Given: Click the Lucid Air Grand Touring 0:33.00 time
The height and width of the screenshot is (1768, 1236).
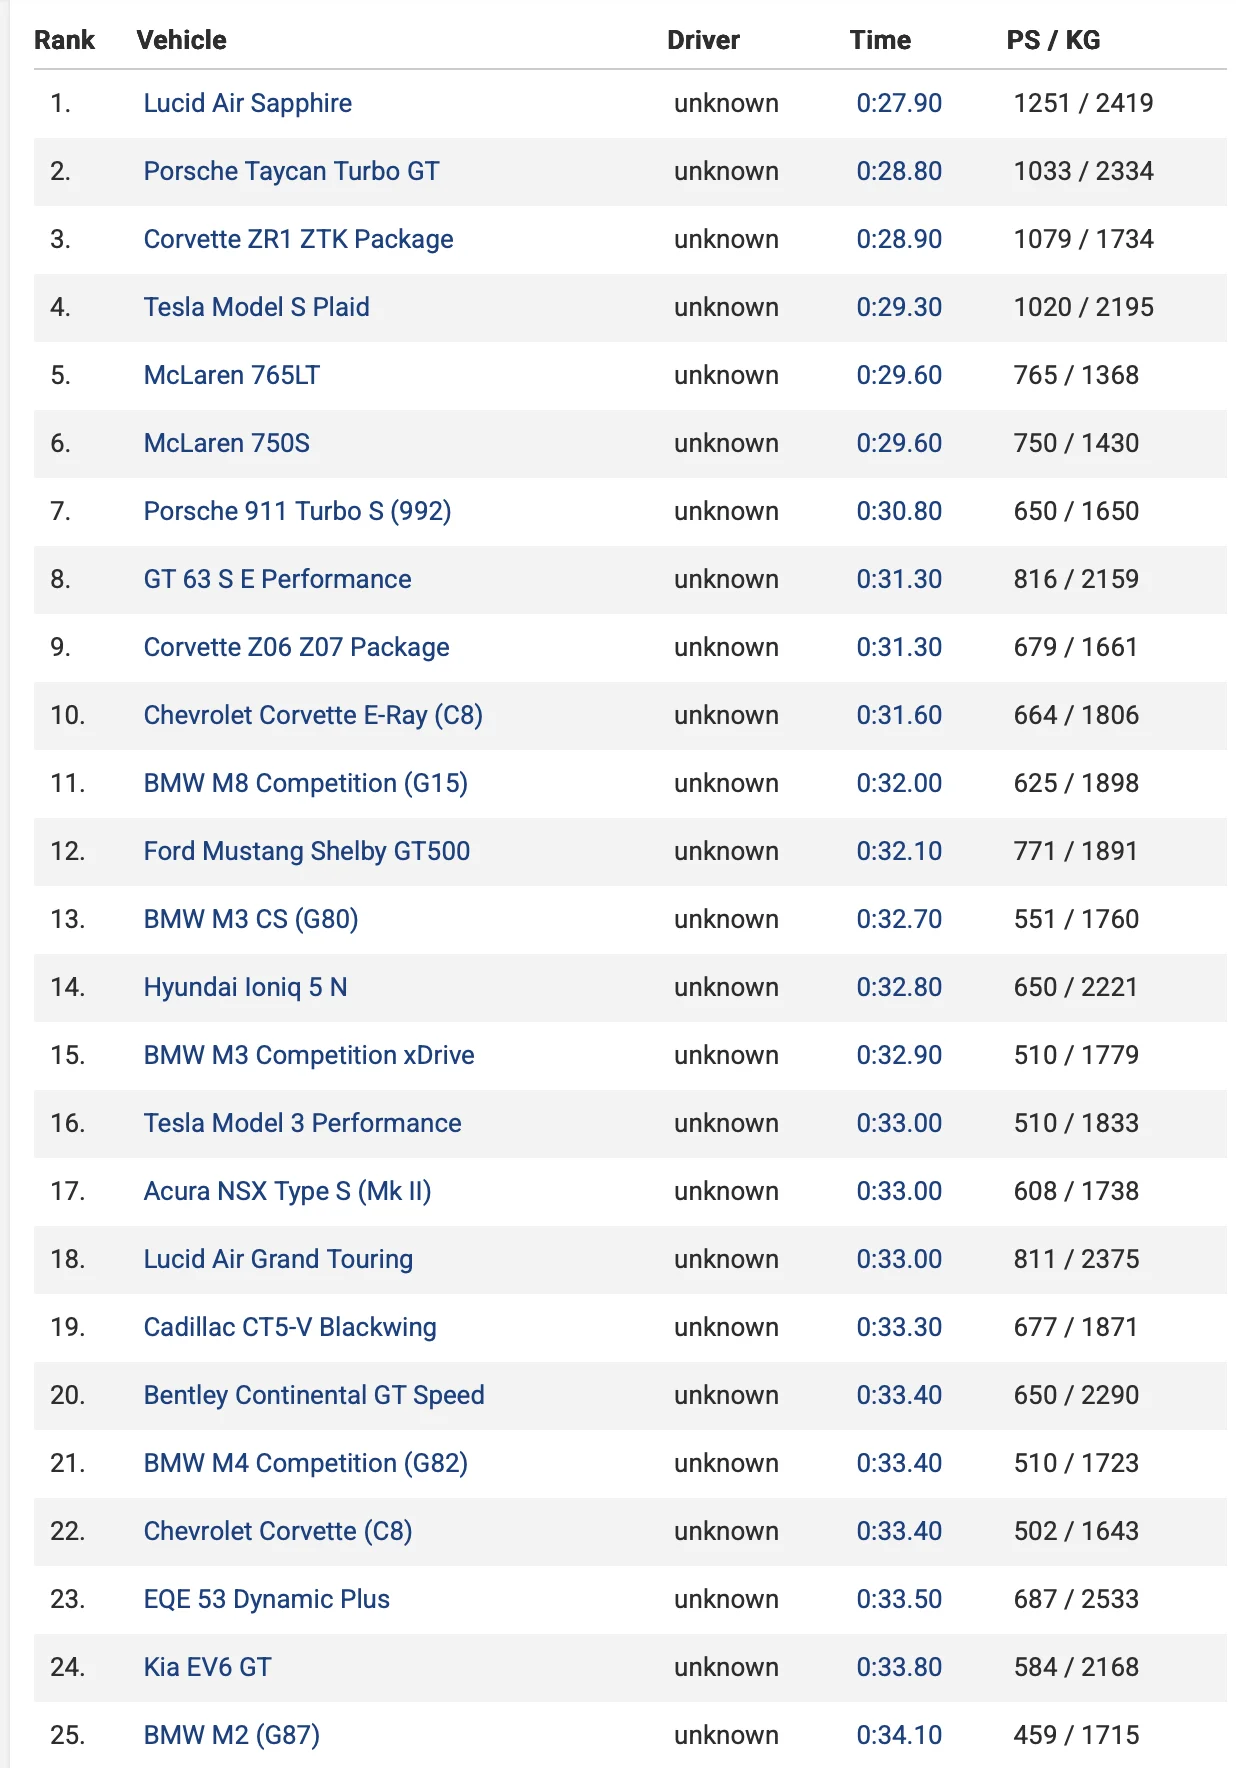Looking at the screenshot, I should click(x=899, y=1259).
